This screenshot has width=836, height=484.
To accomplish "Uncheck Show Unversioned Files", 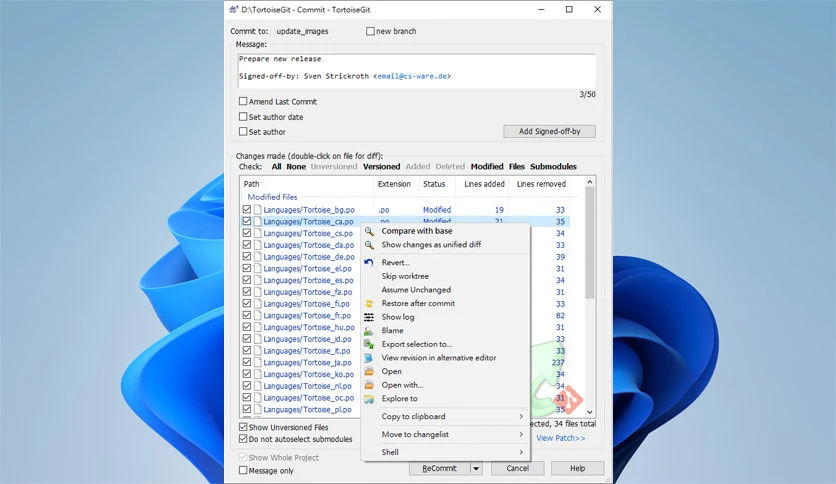I will 243,427.
